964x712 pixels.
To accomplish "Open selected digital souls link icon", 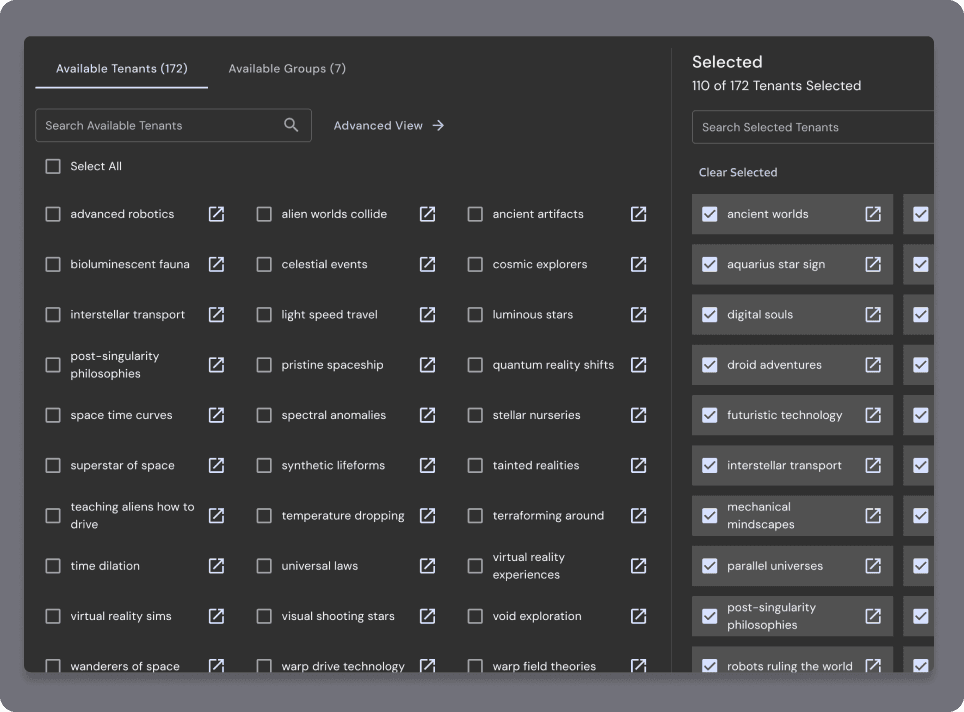I will pos(873,315).
